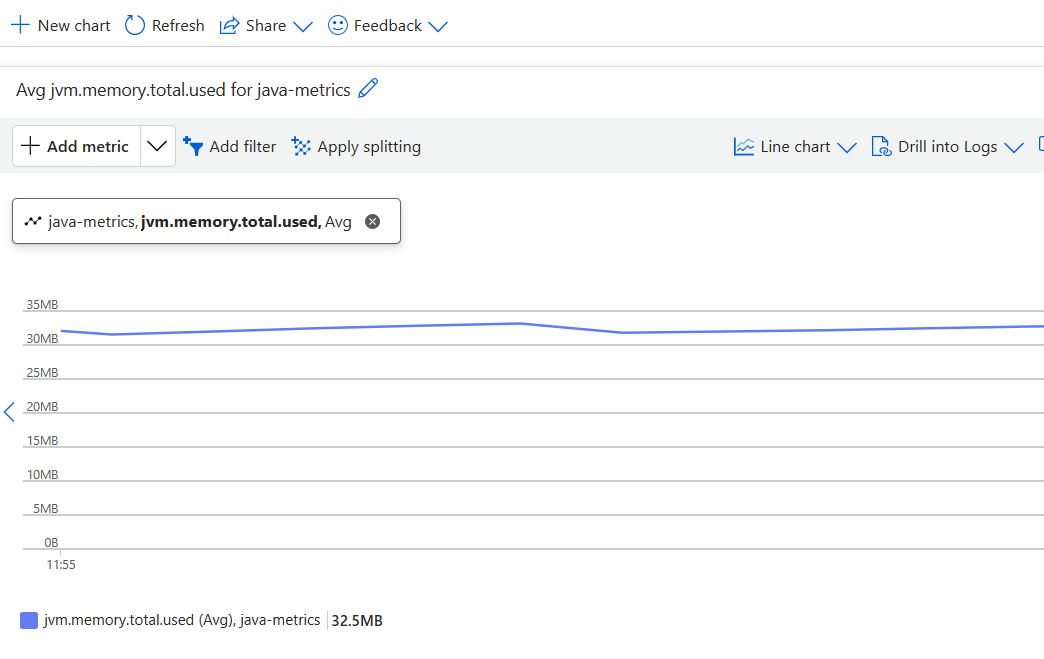Click the Drill into Logs icon
1044x659 pixels.
click(x=881, y=147)
